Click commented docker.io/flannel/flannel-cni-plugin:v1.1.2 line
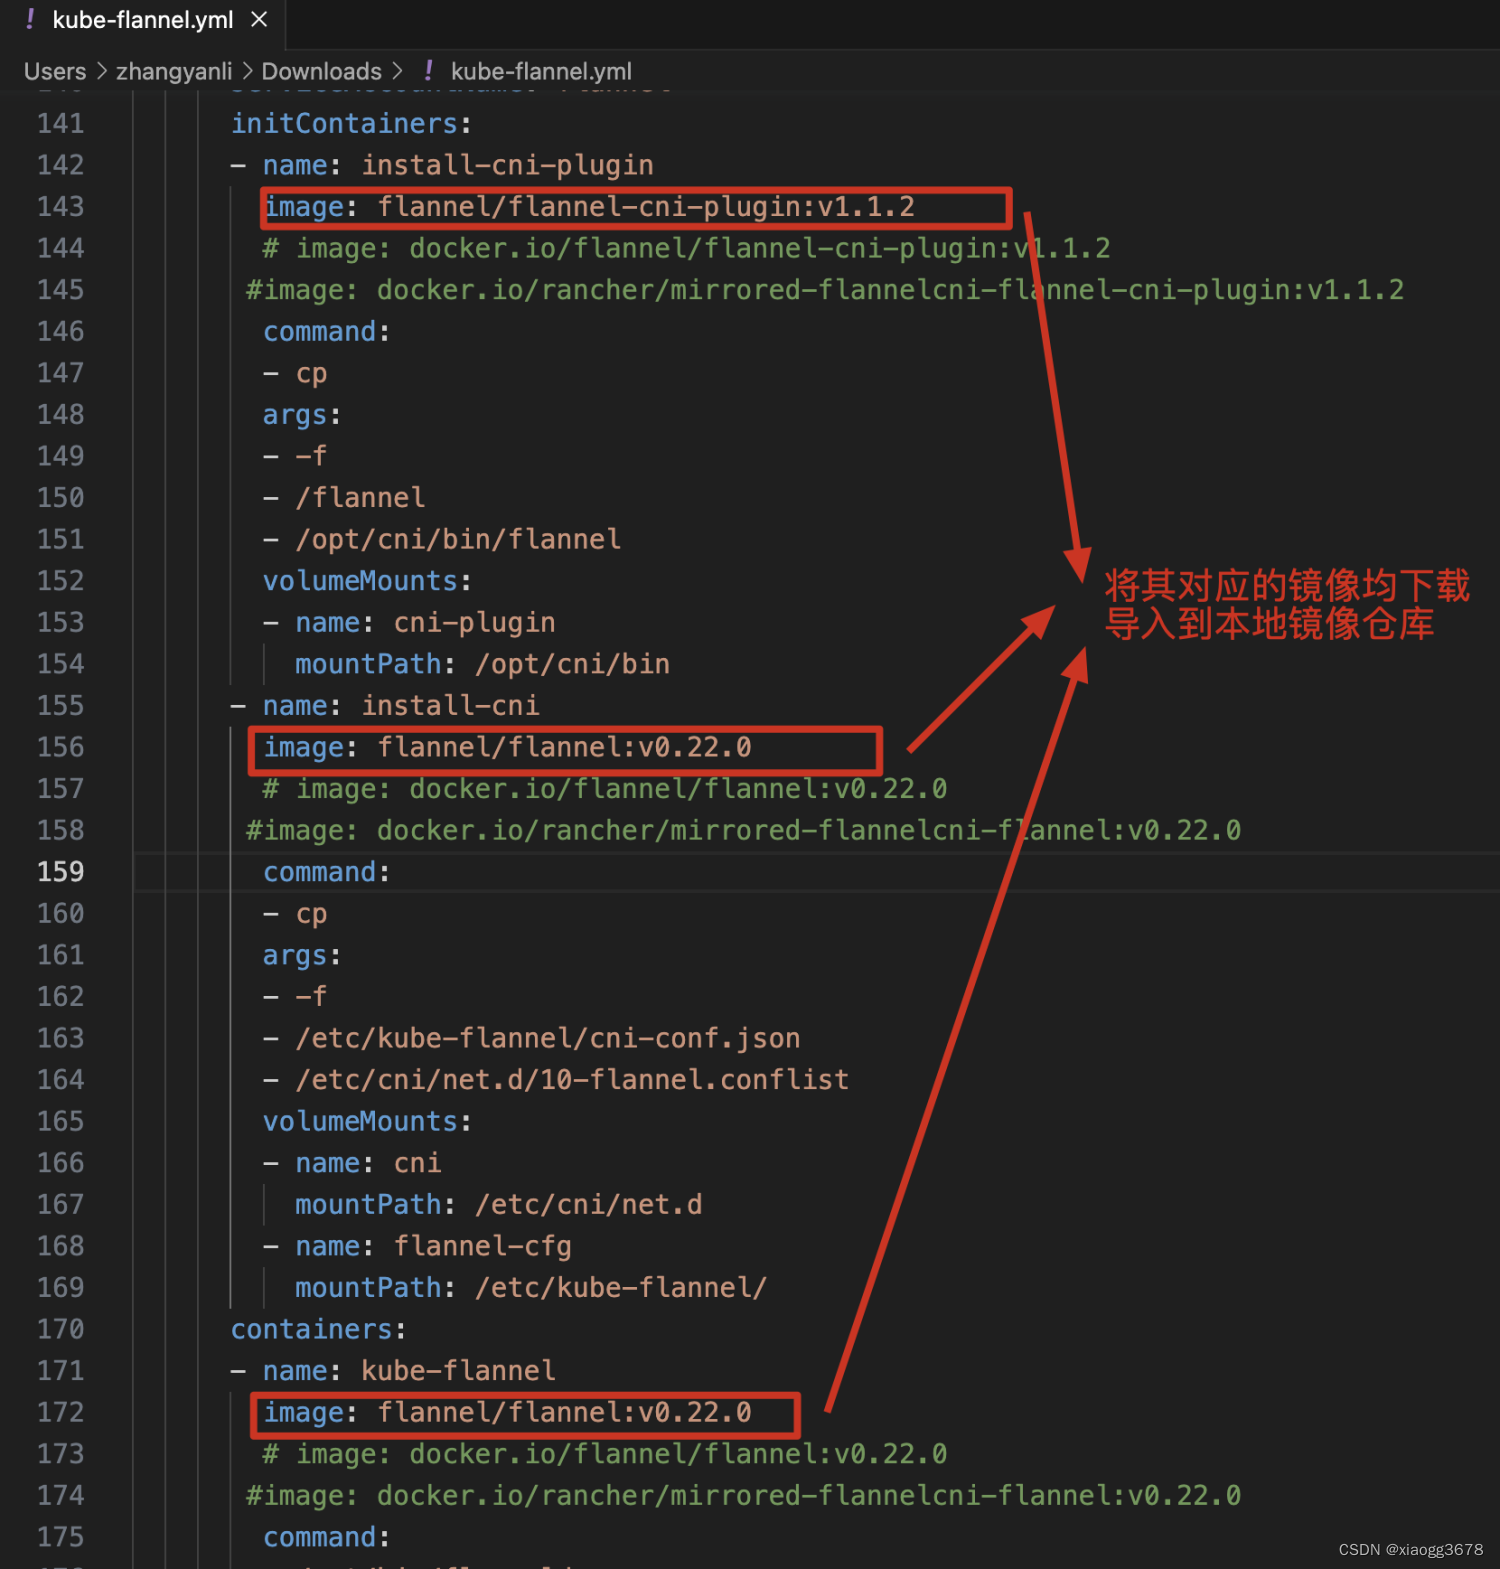1500x1569 pixels. [x=686, y=249]
